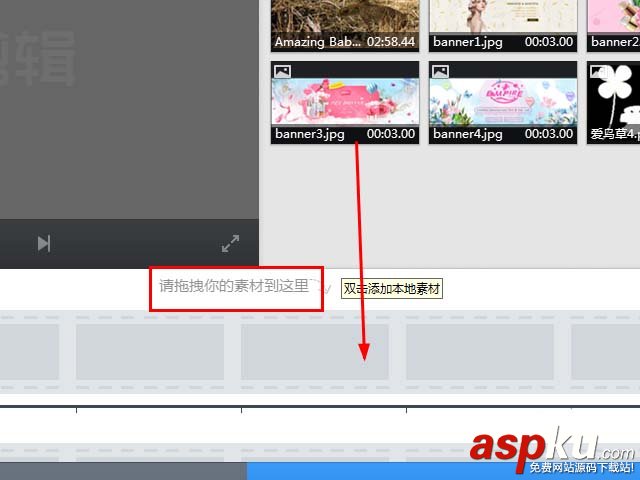
Task: Click the image-type icon on banner4.jpg
Action: tap(440, 71)
